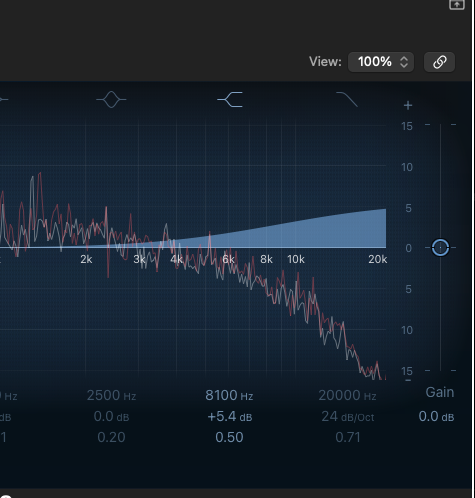Select the 0.50 Q value

(229, 437)
